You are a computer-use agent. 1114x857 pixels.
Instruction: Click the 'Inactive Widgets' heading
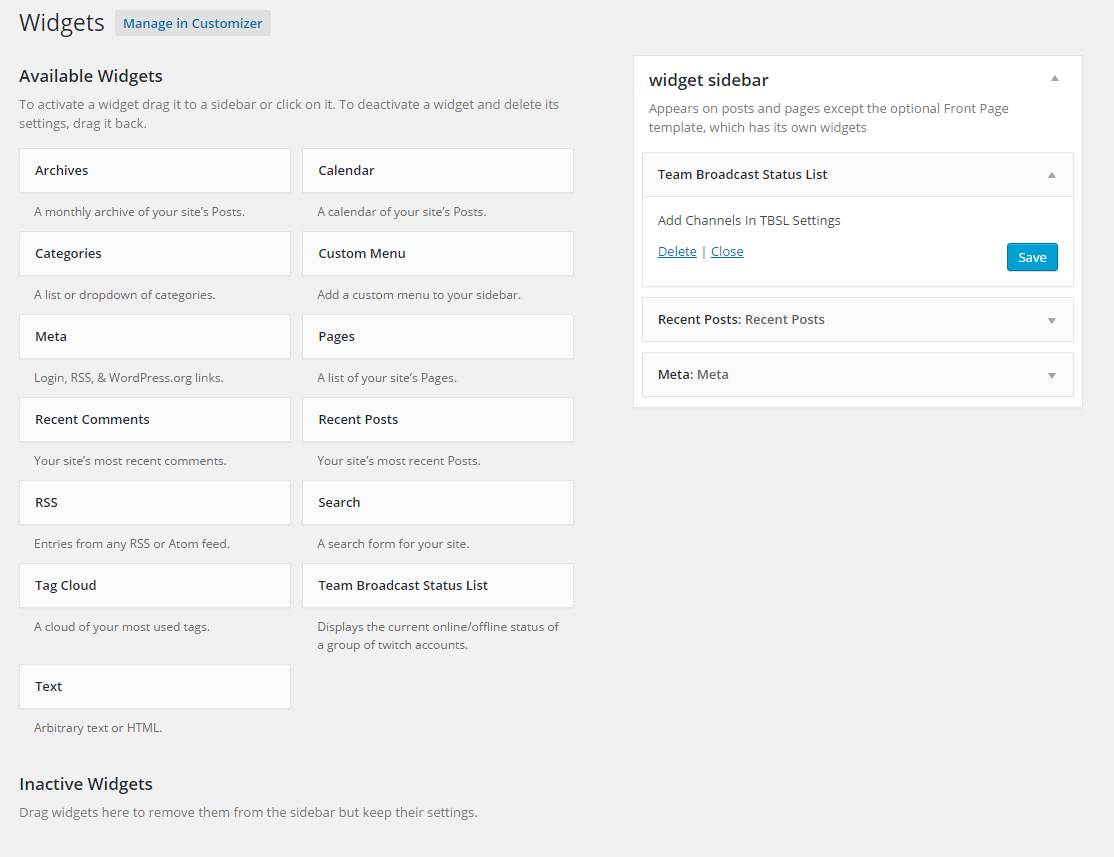pos(86,784)
